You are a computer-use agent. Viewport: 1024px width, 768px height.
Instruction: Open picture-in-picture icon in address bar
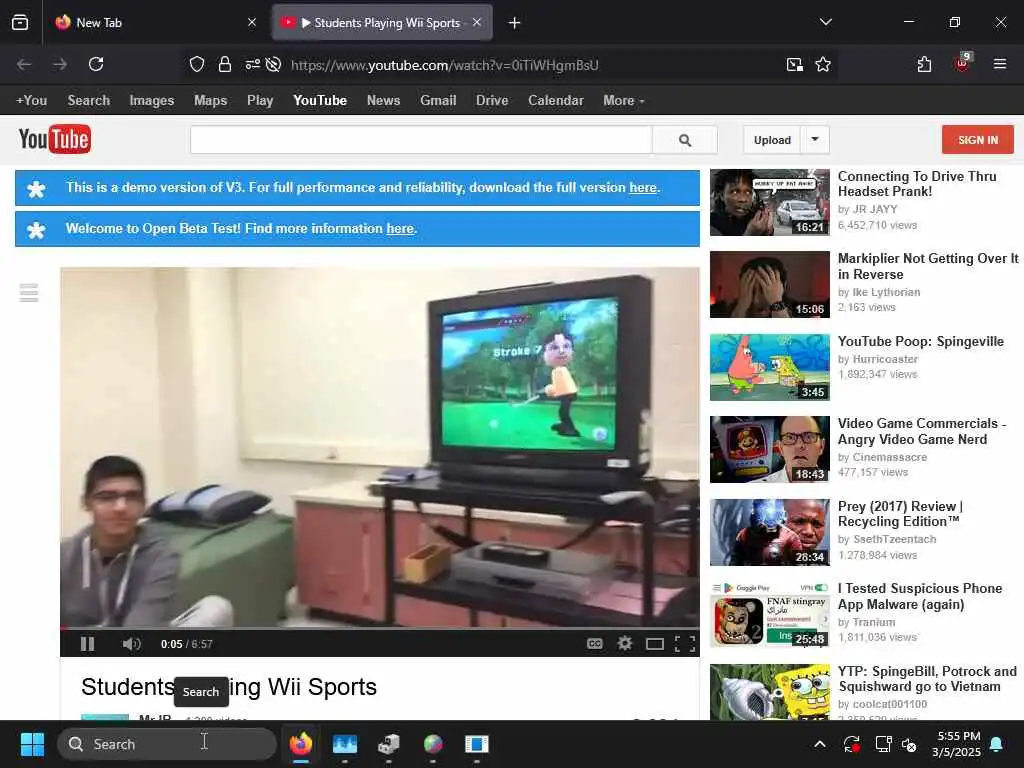794,64
